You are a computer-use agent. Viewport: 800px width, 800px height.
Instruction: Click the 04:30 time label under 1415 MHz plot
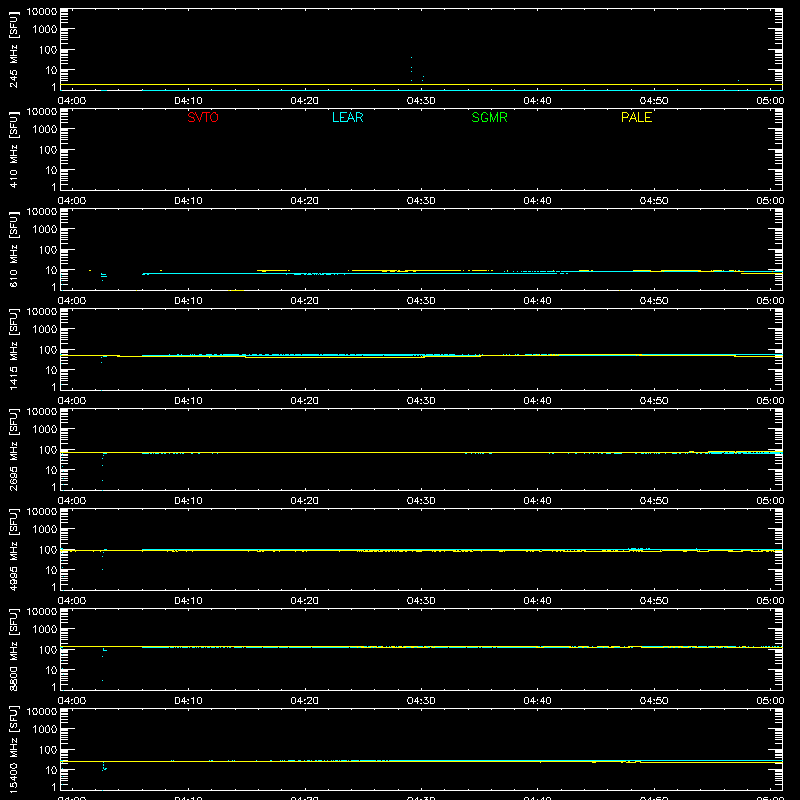point(421,401)
